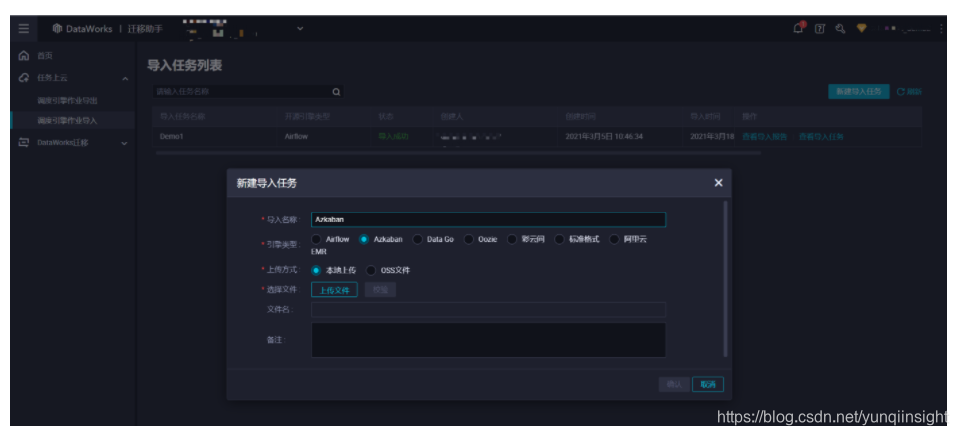
Task: Open 查看导入报告 link for Demo1
Action: coord(765,137)
